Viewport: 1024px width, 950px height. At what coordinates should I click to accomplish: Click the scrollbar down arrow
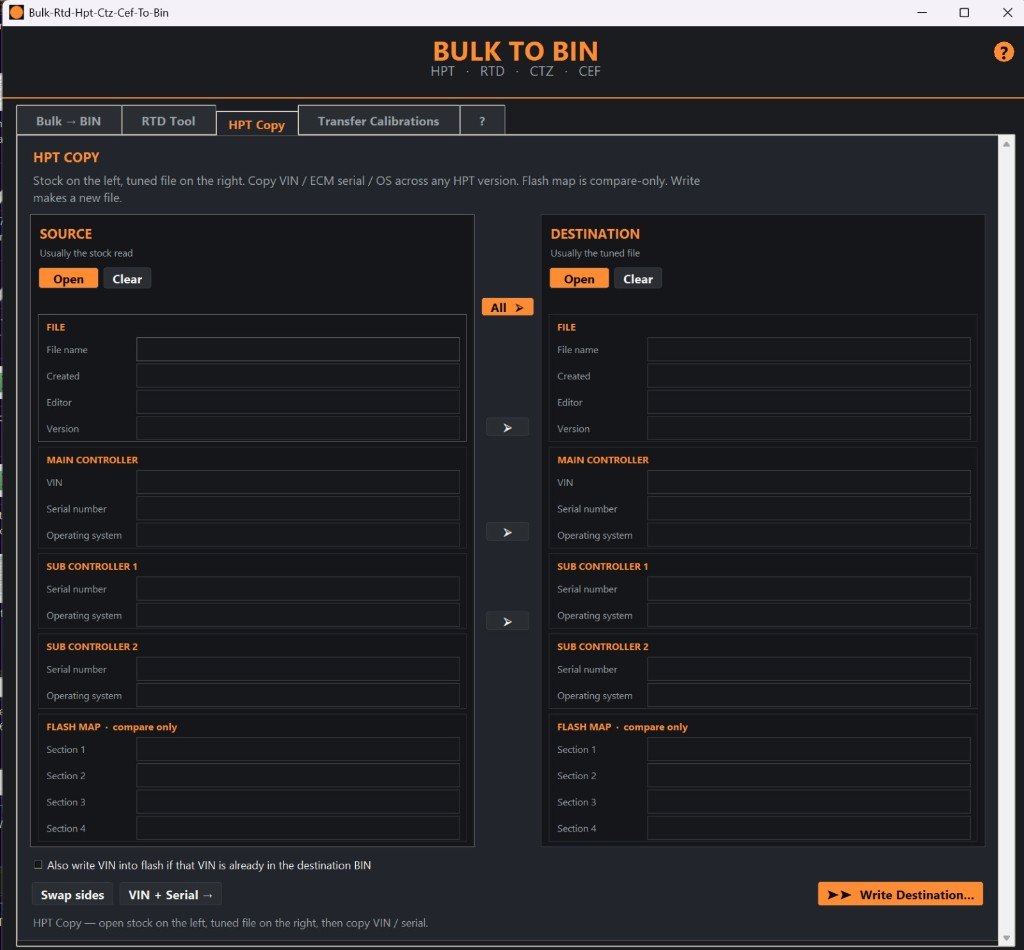[1006, 938]
